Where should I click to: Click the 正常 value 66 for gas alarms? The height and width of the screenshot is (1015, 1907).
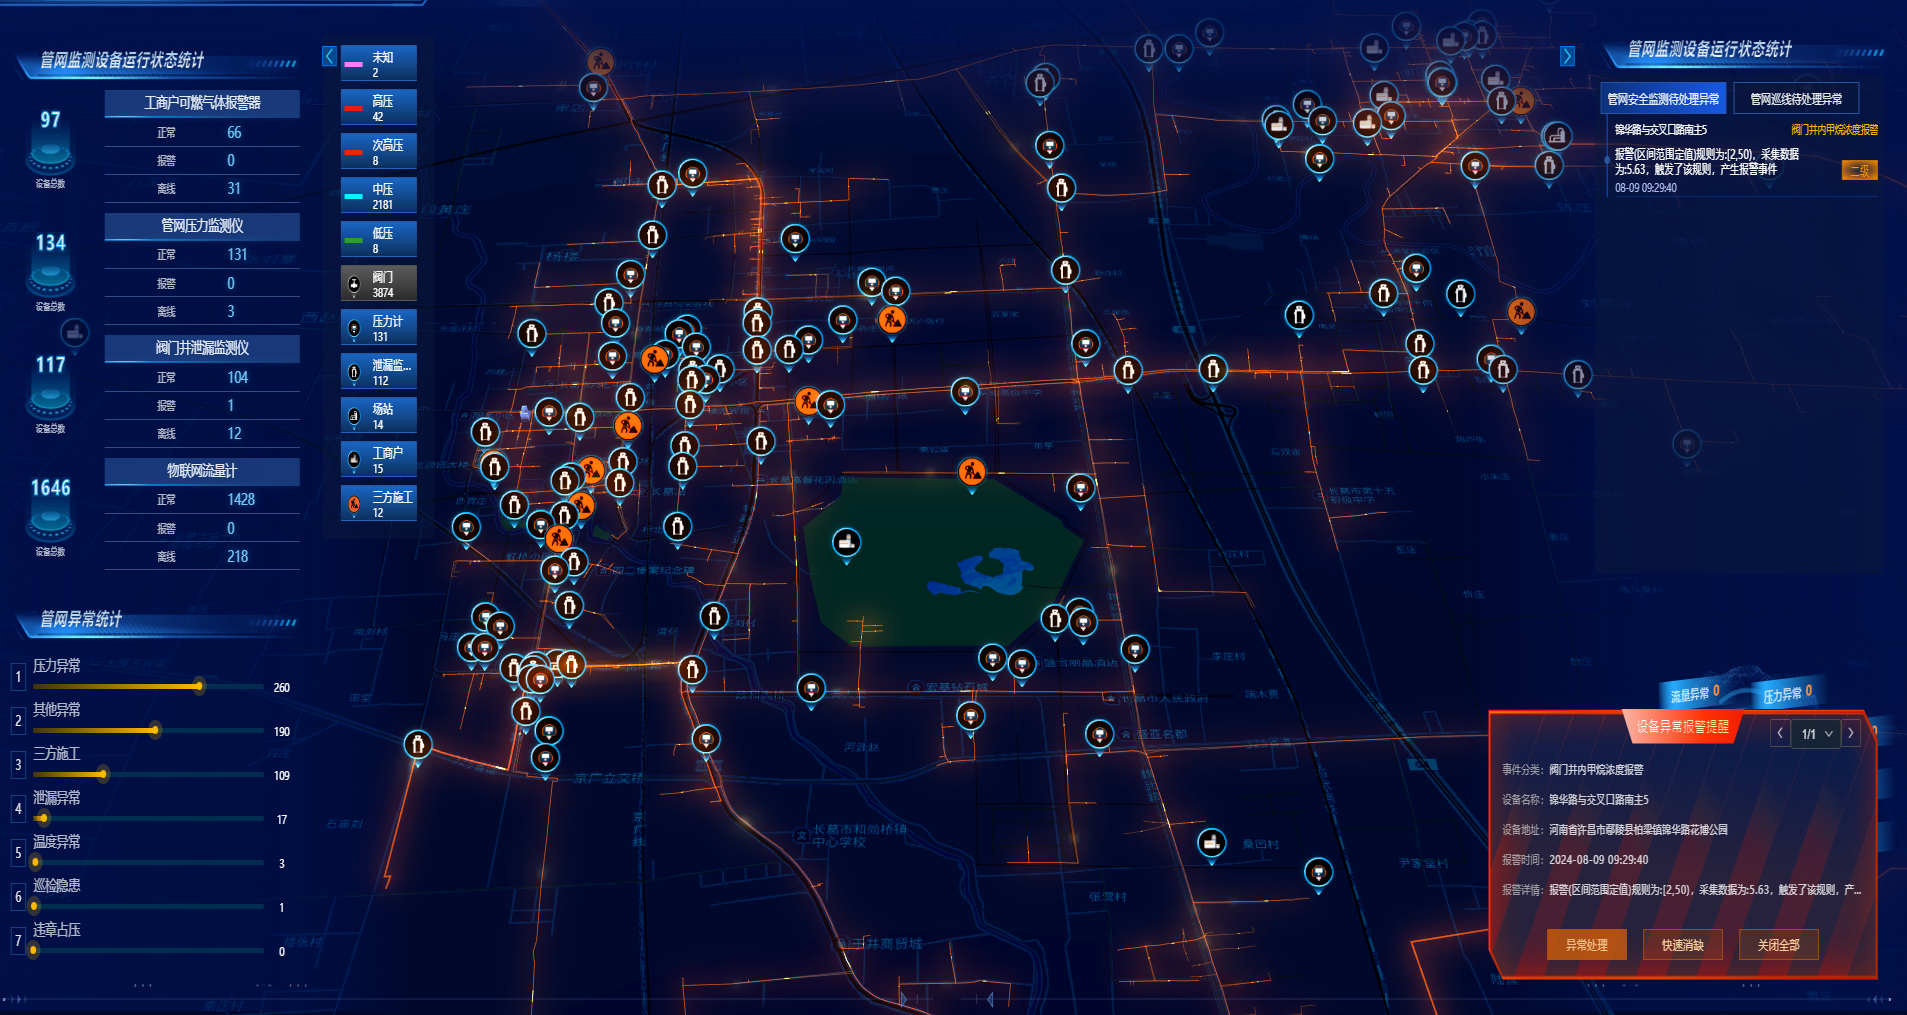click(234, 133)
